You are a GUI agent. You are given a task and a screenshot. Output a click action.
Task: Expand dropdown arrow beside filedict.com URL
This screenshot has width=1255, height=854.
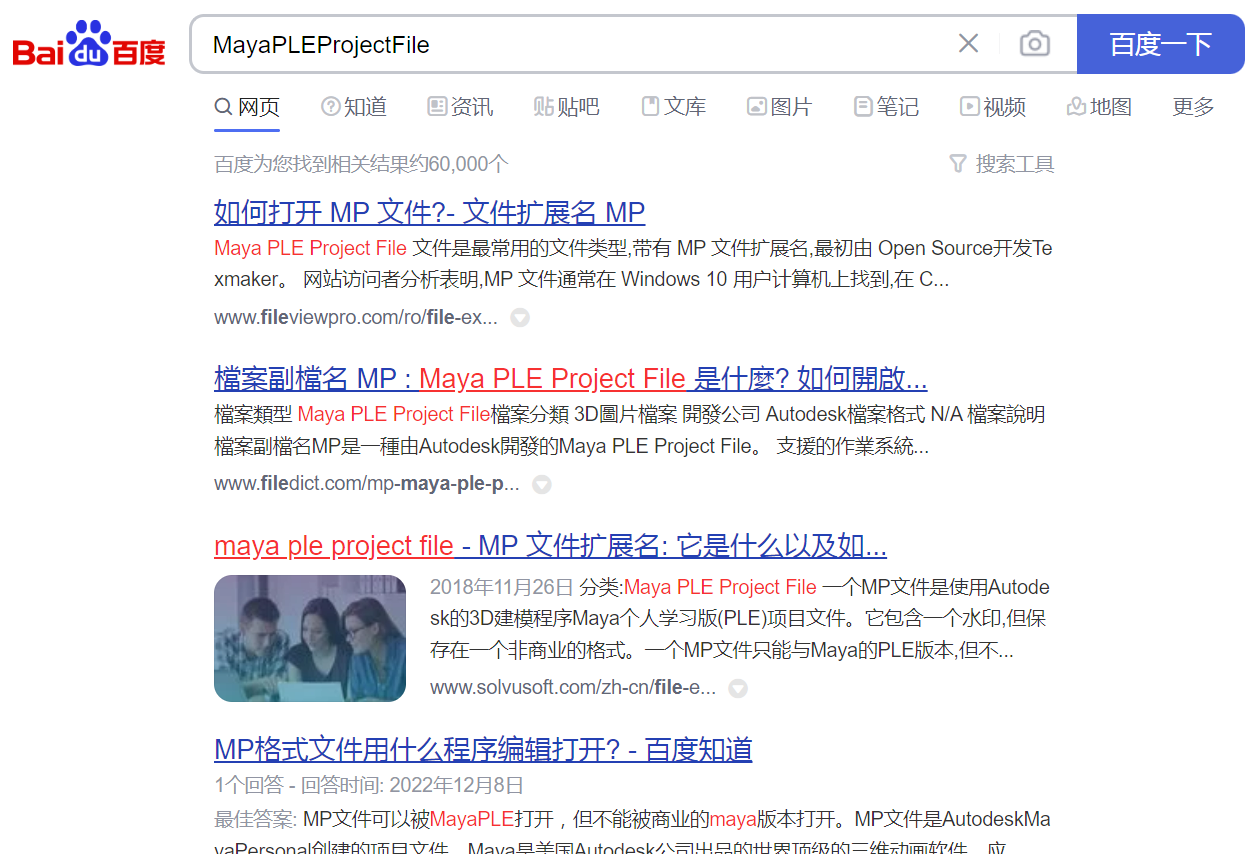click(541, 485)
